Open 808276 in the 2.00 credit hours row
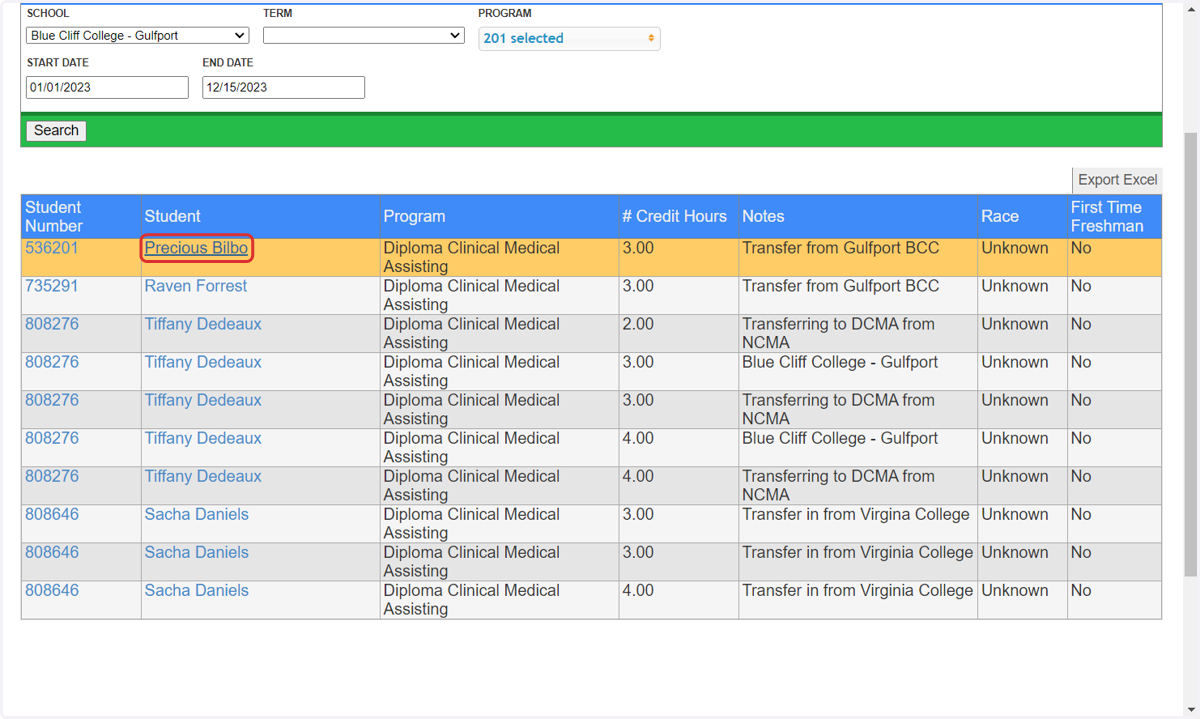 [x=51, y=324]
